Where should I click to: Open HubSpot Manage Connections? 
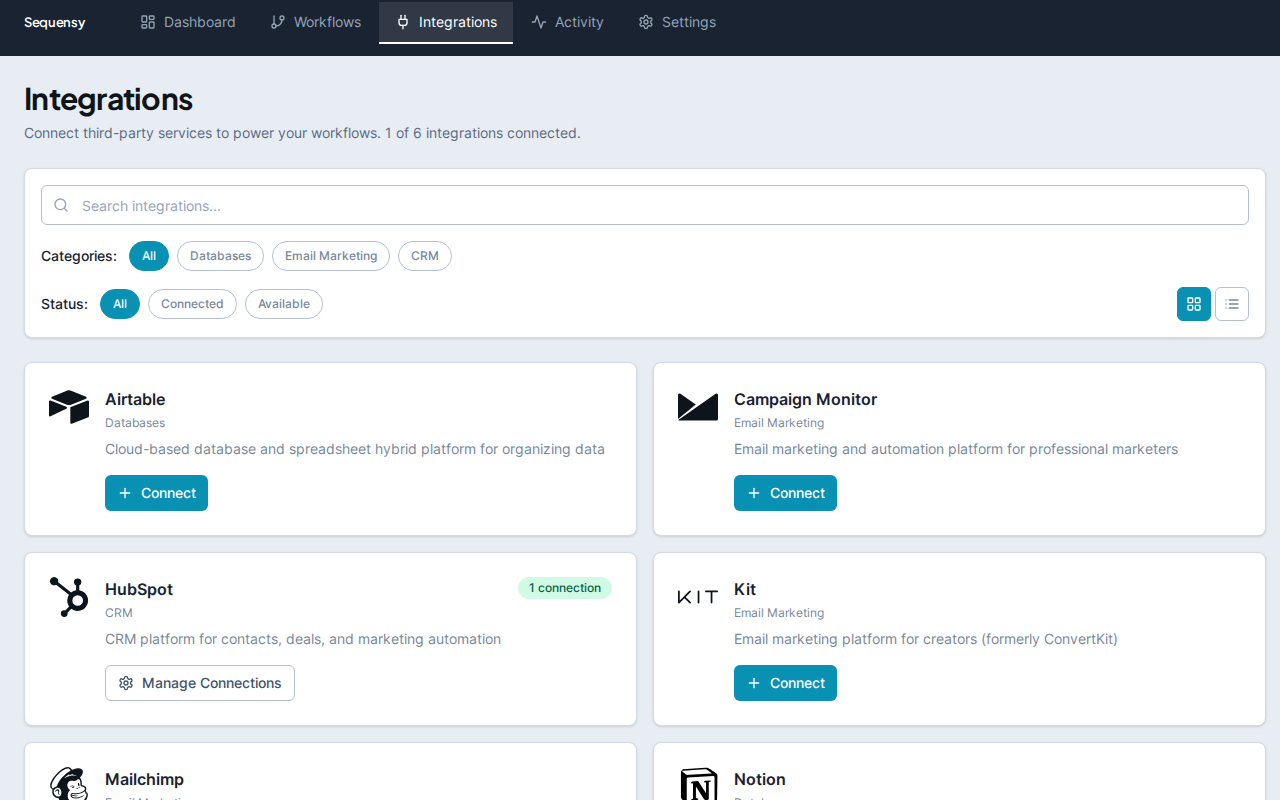tap(200, 683)
